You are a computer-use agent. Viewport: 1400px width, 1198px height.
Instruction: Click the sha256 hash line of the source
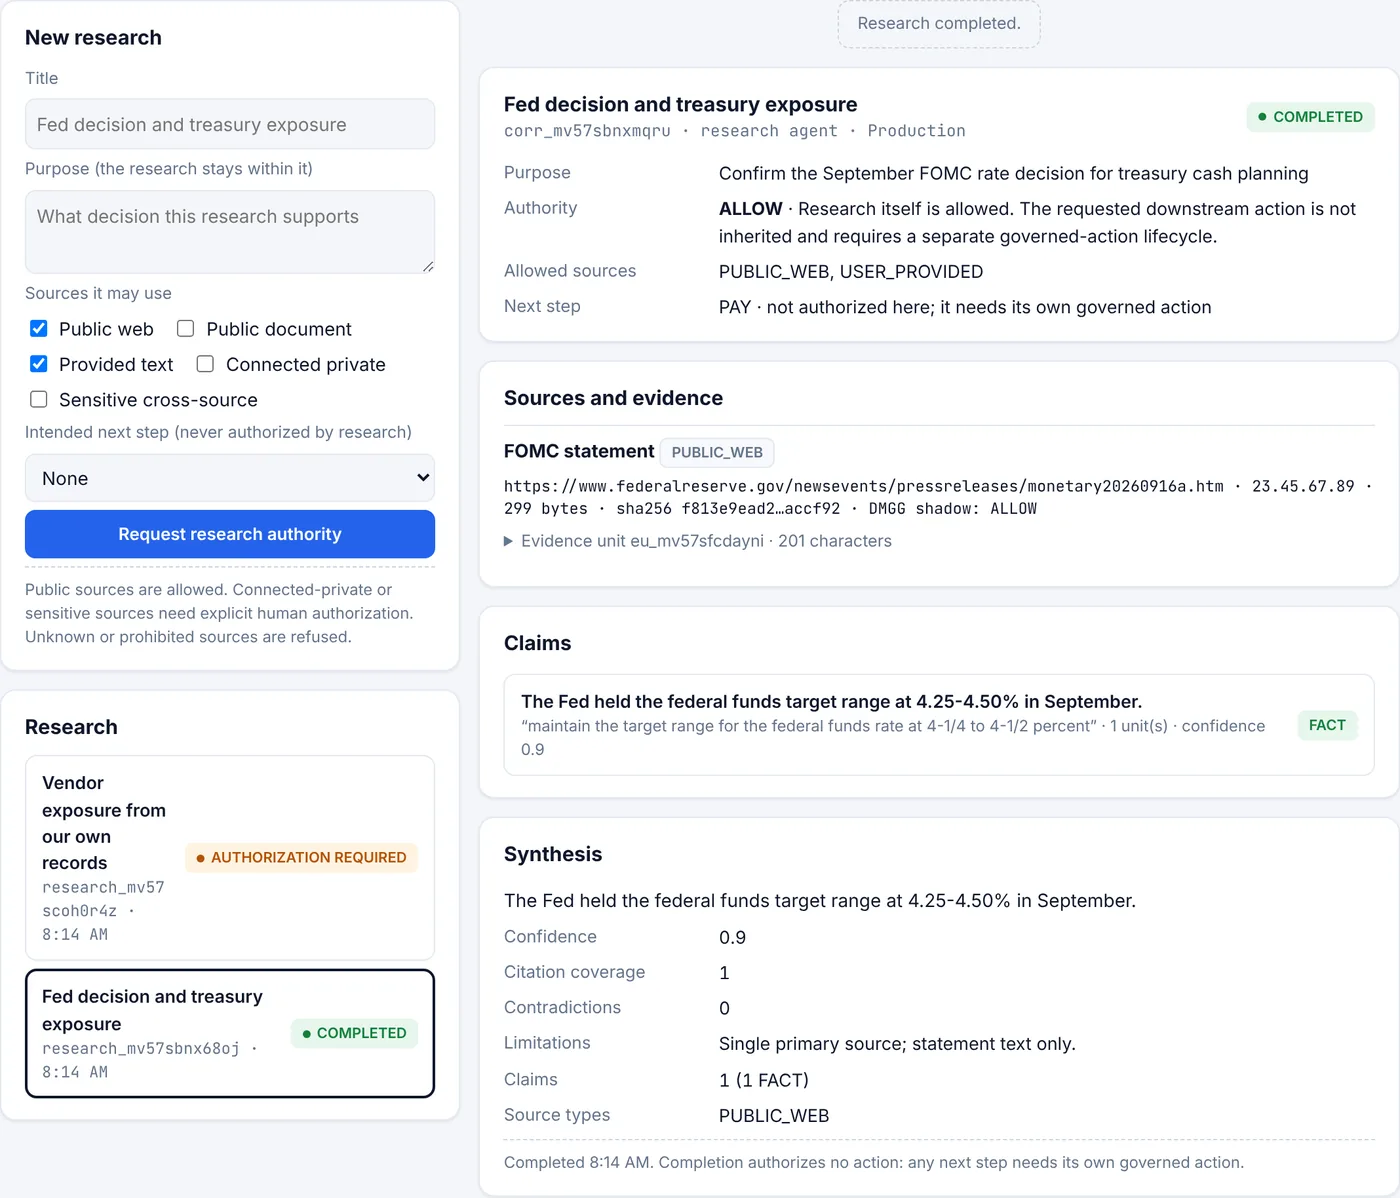coord(770,508)
